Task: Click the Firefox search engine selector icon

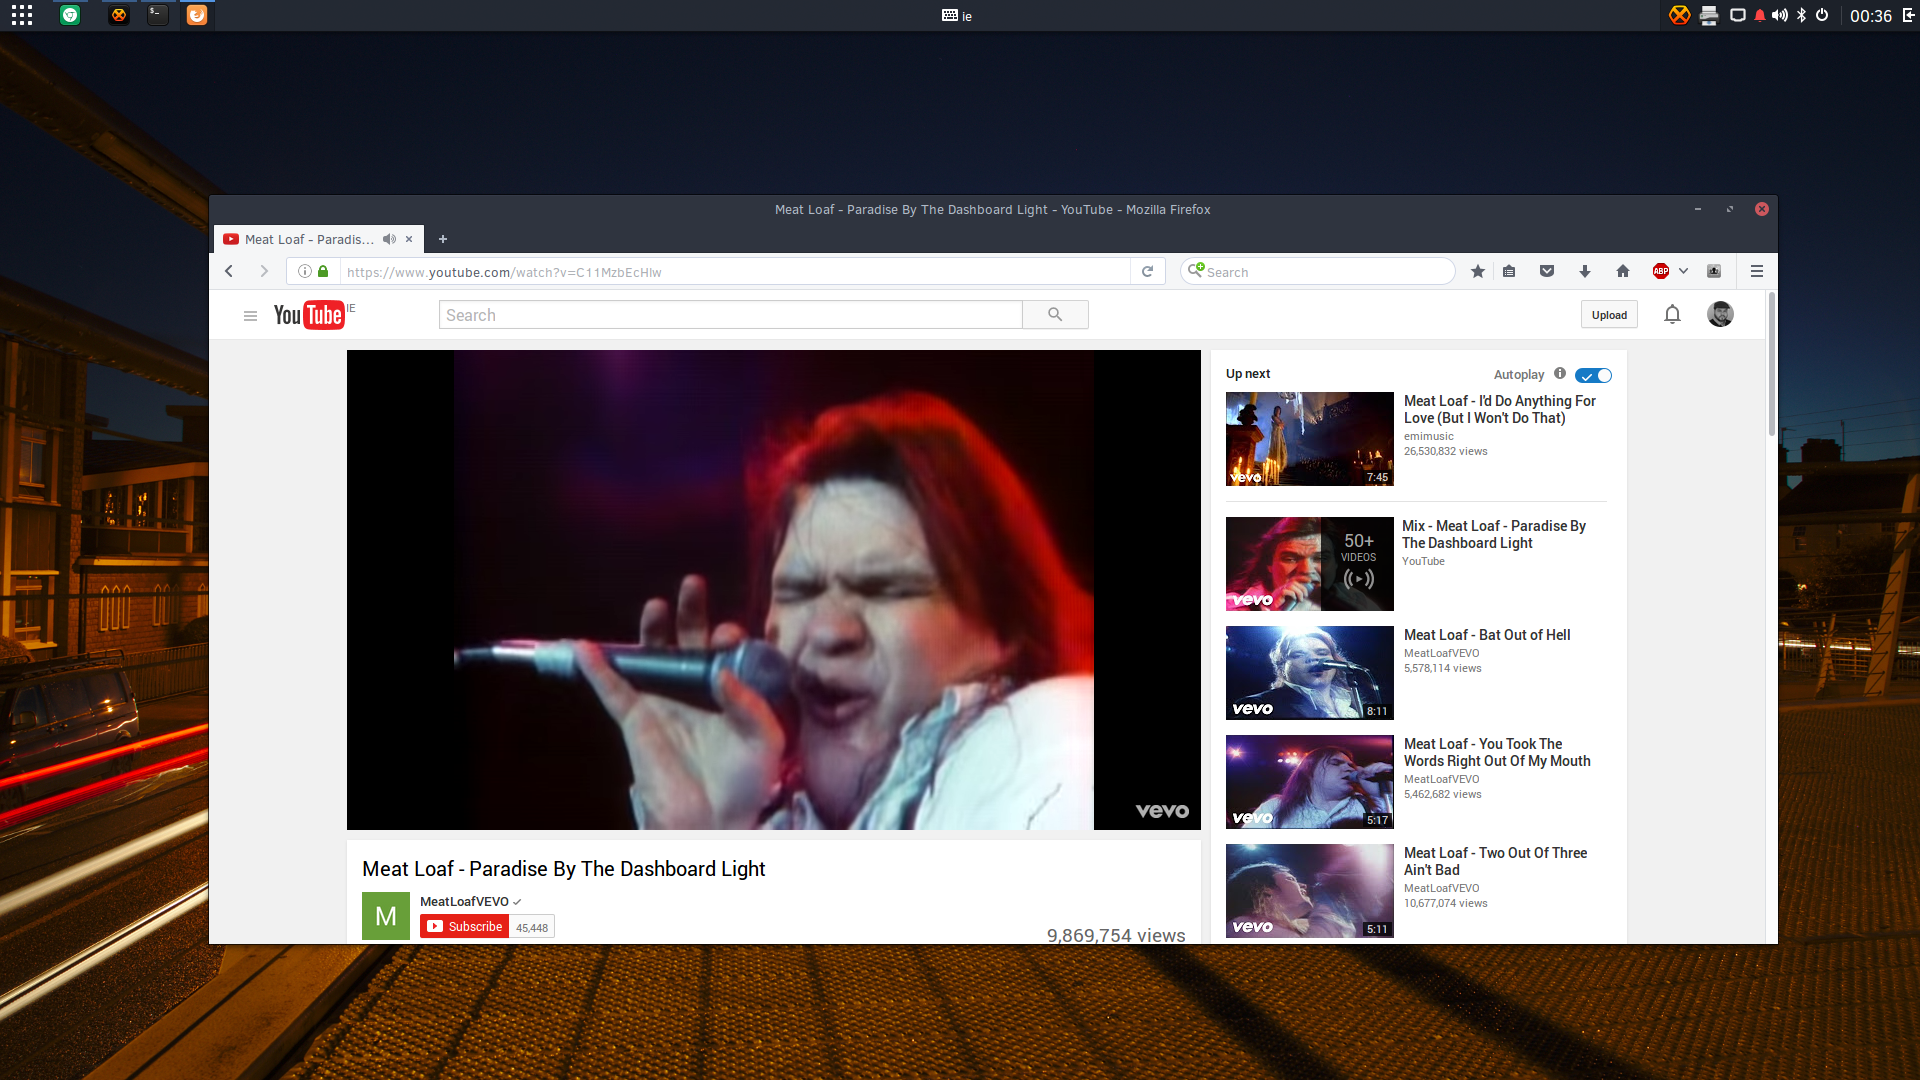Action: (x=1195, y=270)
